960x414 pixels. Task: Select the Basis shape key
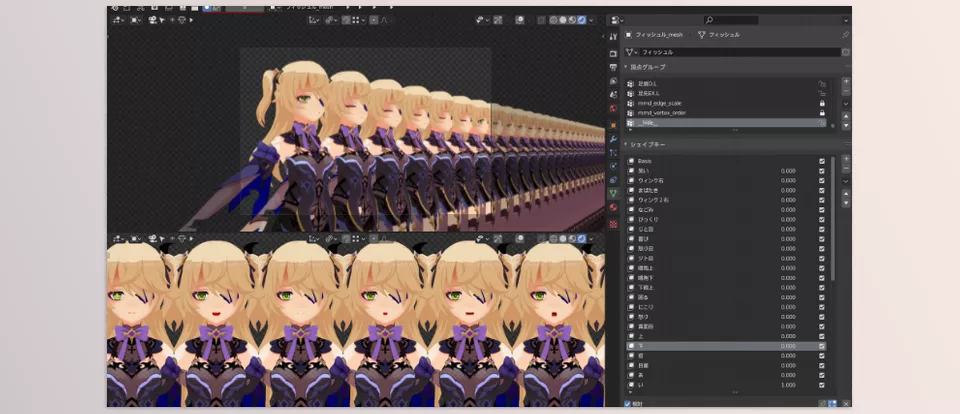[x=726, y=161]
